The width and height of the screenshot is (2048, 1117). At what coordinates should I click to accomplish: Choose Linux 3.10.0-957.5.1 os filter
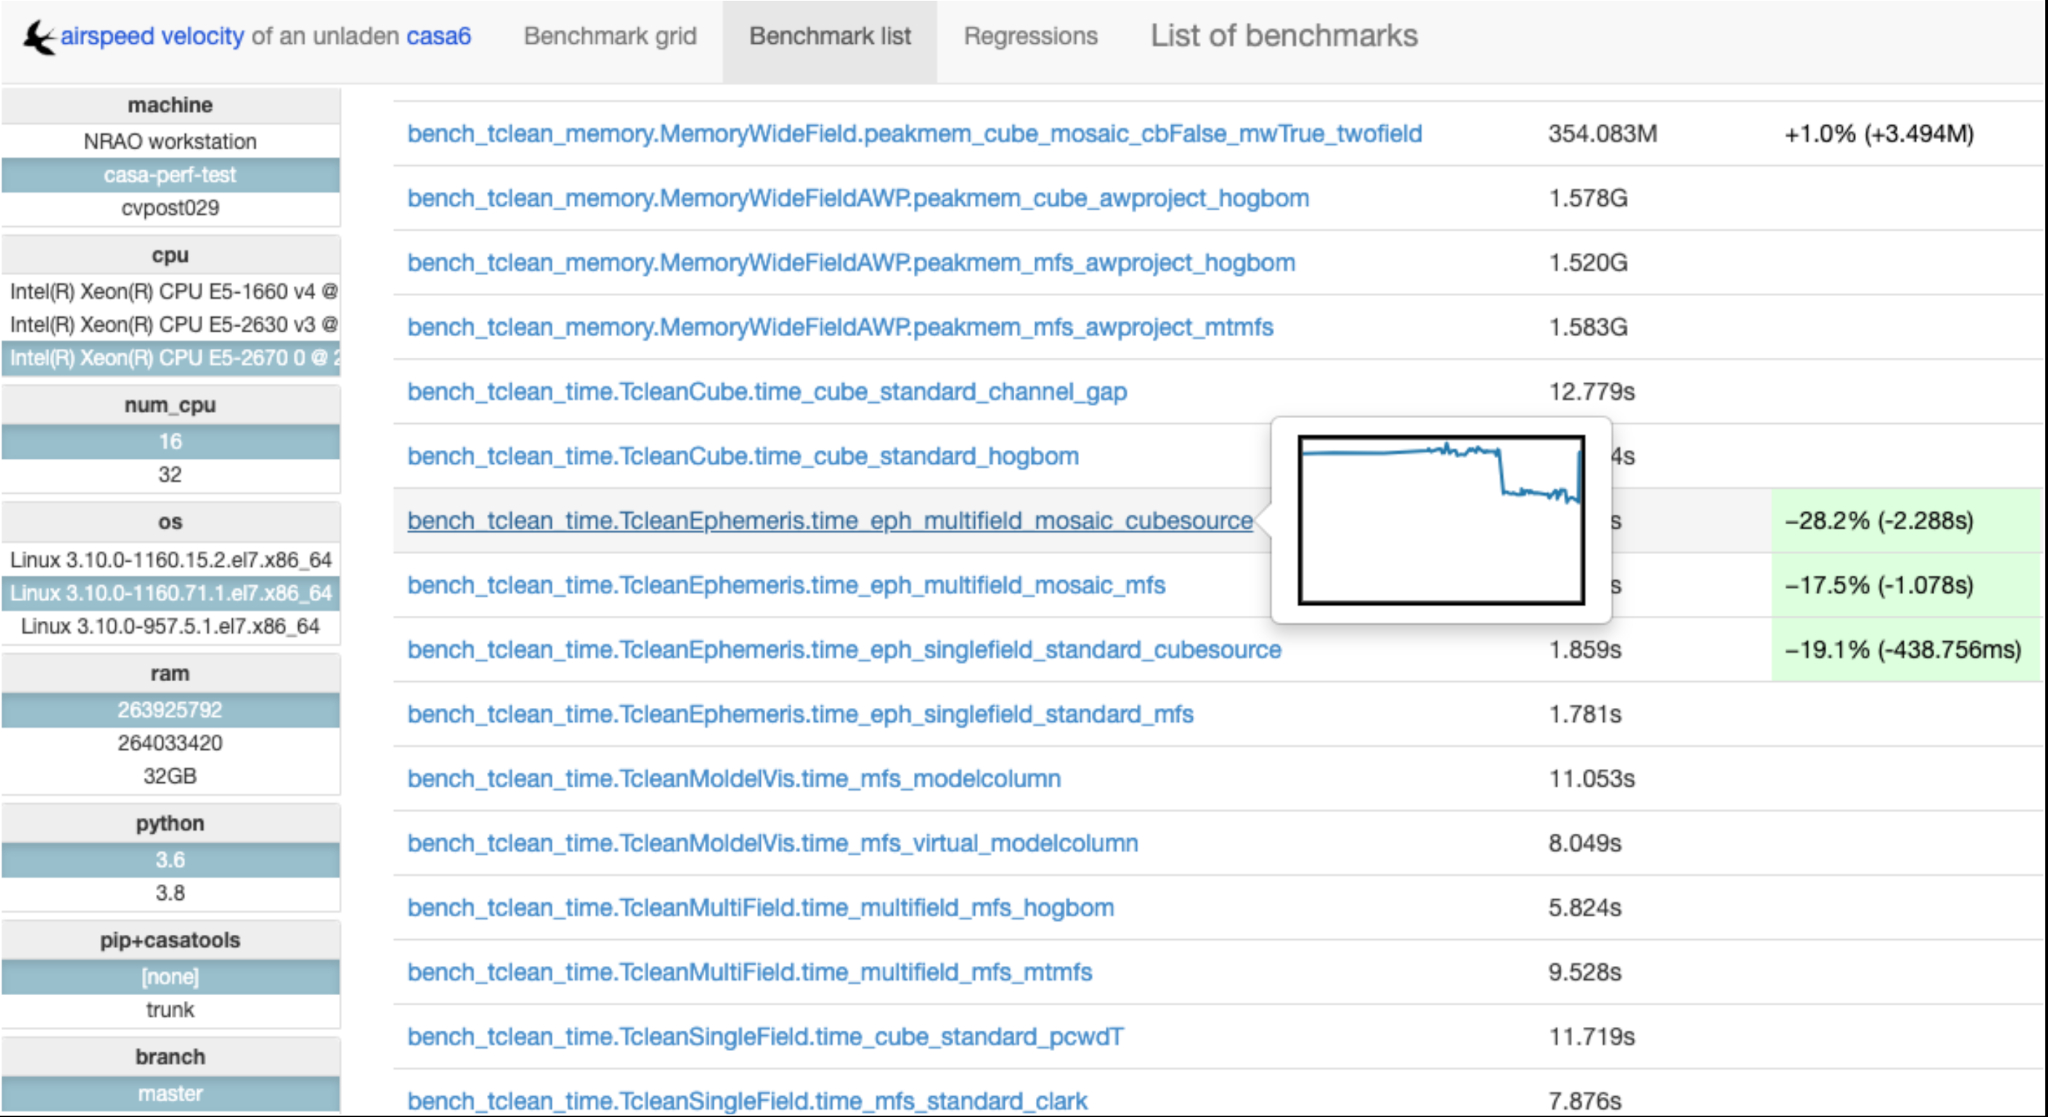[170, 627]
